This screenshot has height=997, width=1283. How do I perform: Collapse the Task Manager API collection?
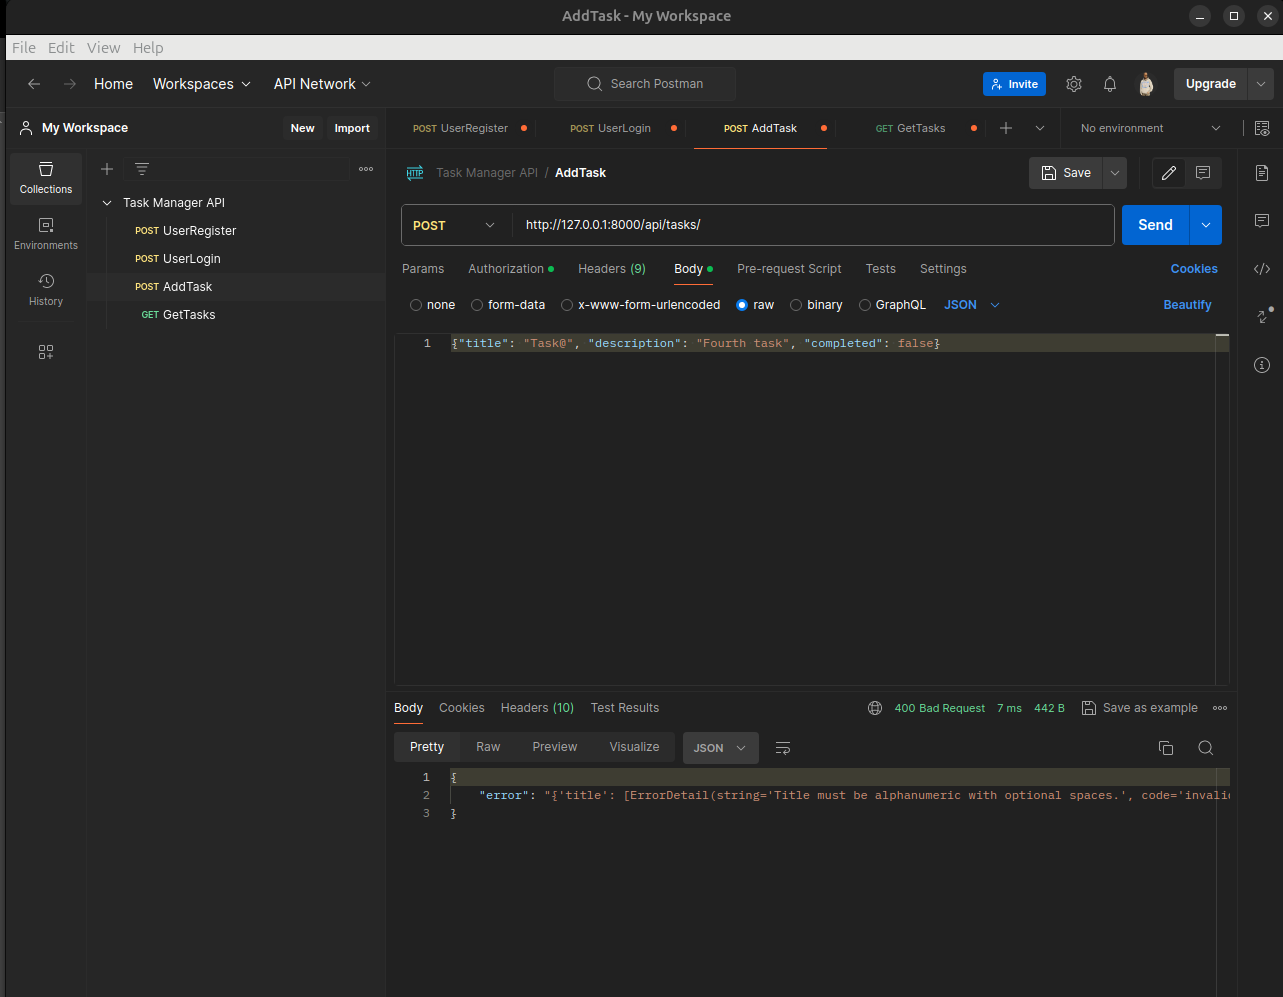(107, 203)
